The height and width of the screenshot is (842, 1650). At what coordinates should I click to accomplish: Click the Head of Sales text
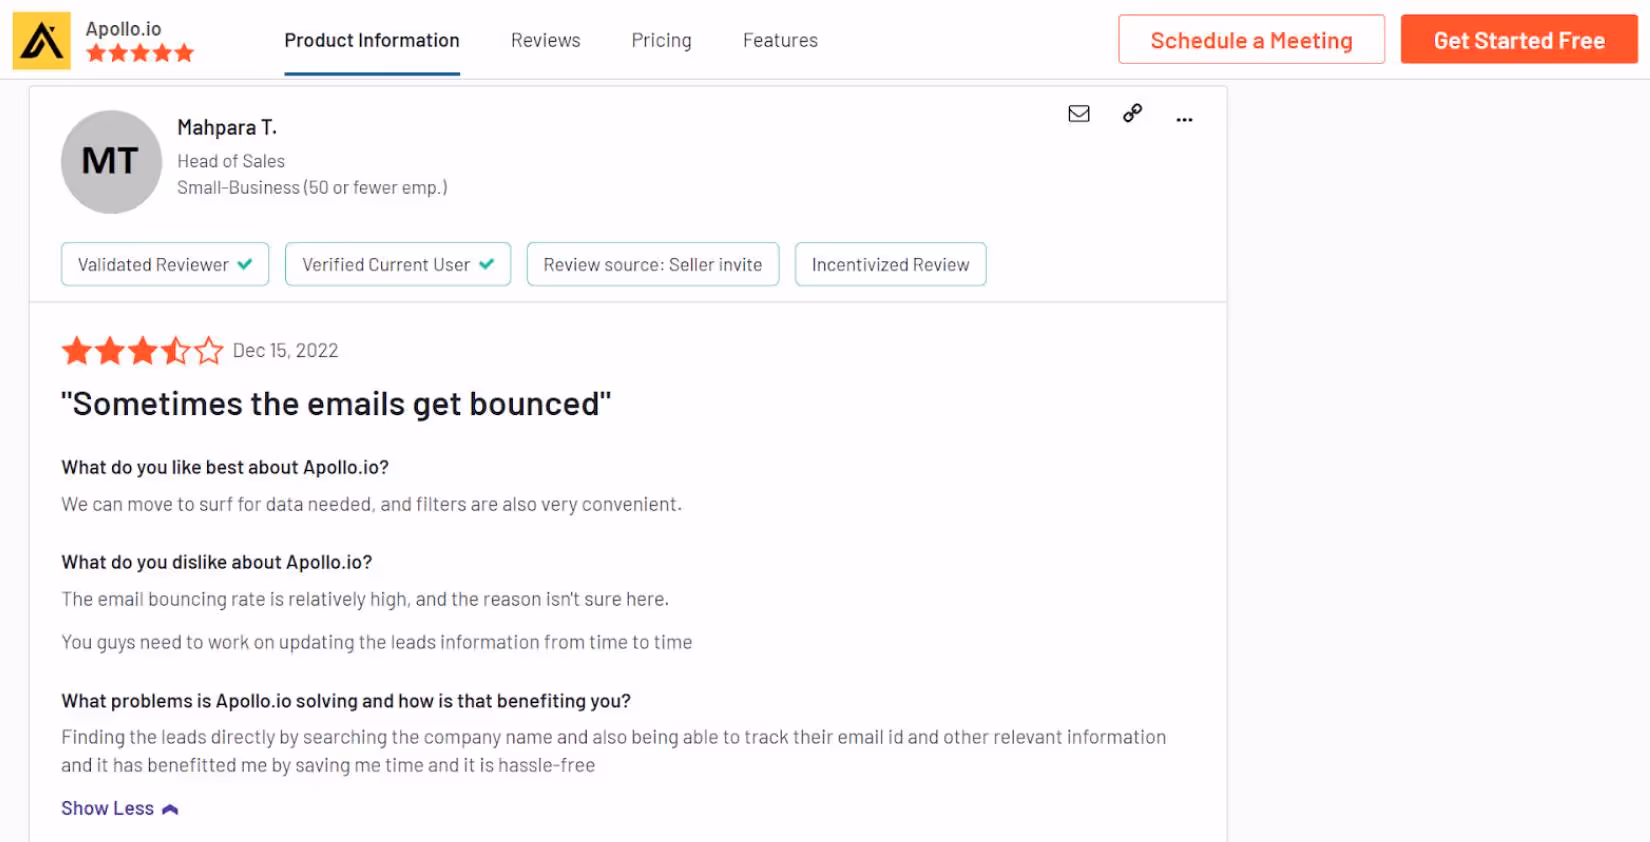coord(231,161)
